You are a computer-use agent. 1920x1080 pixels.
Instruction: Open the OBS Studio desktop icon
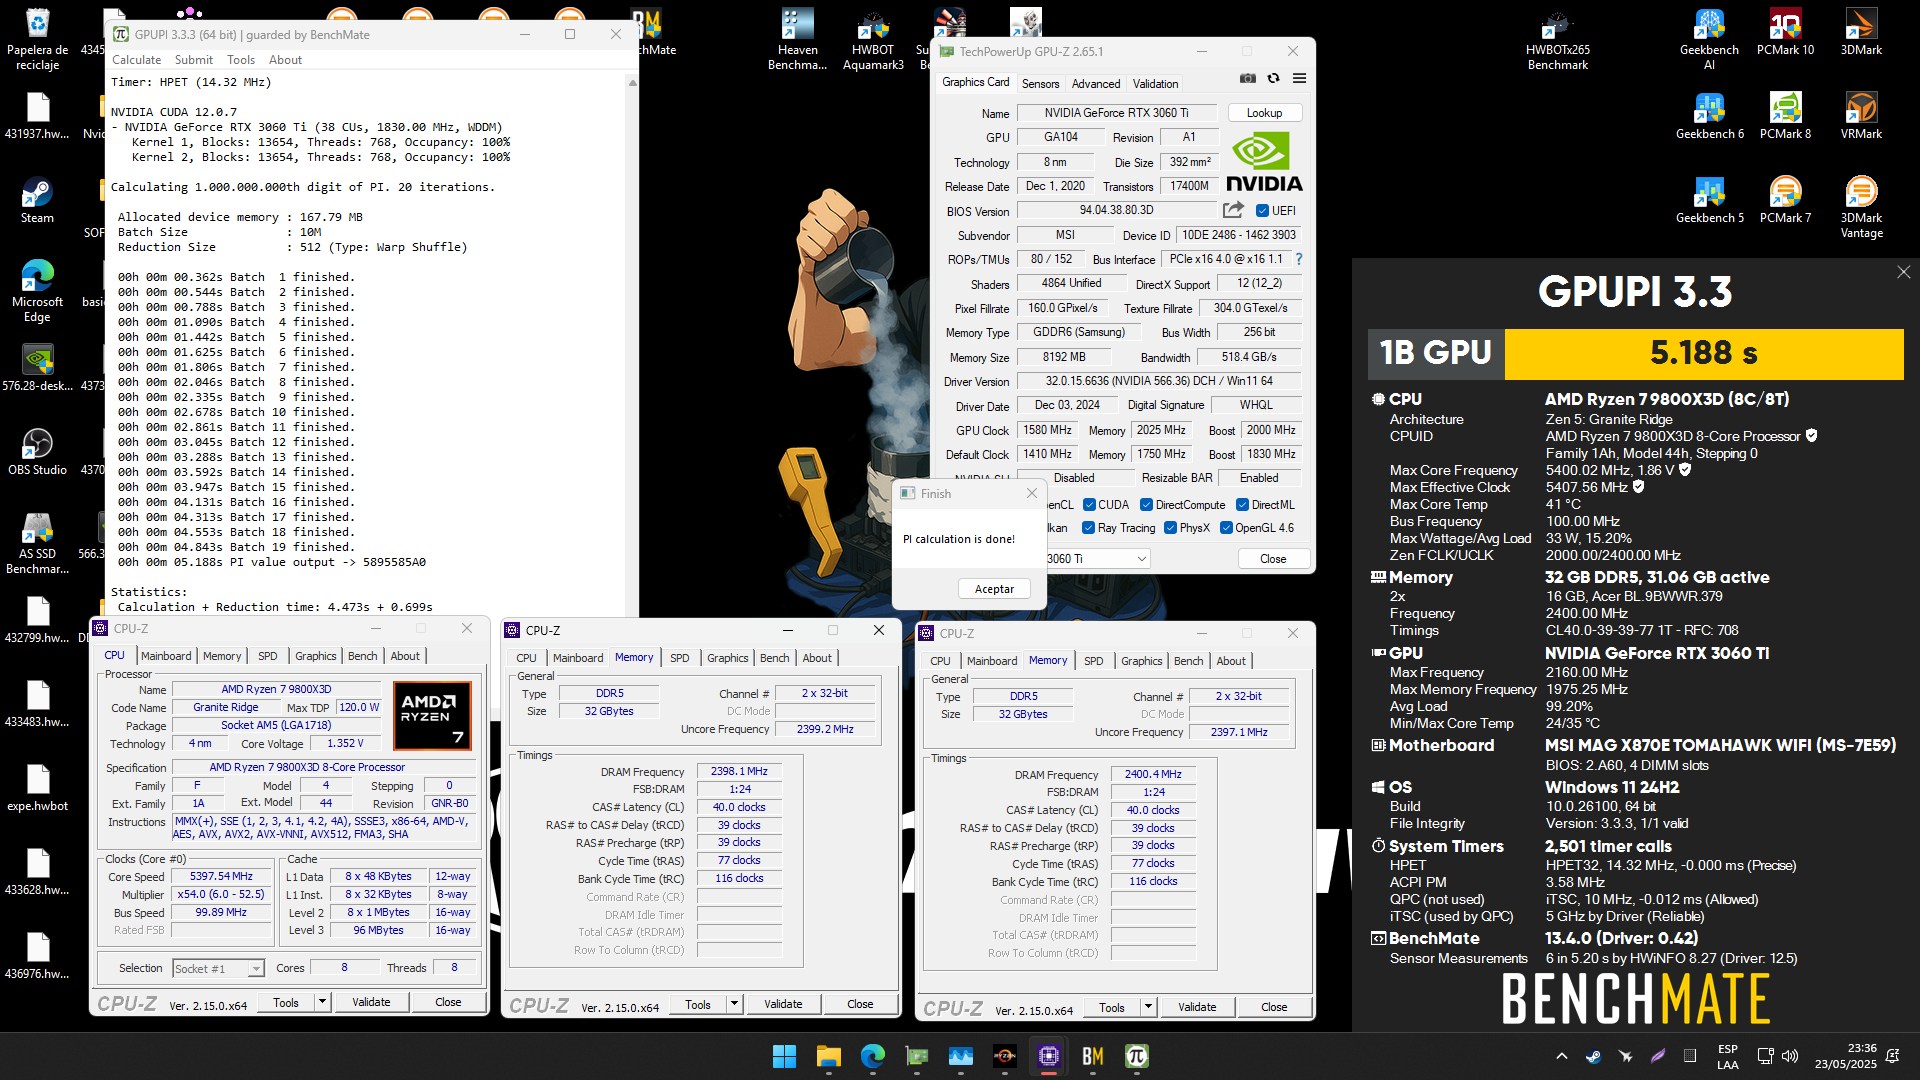(x=37, y=452)
